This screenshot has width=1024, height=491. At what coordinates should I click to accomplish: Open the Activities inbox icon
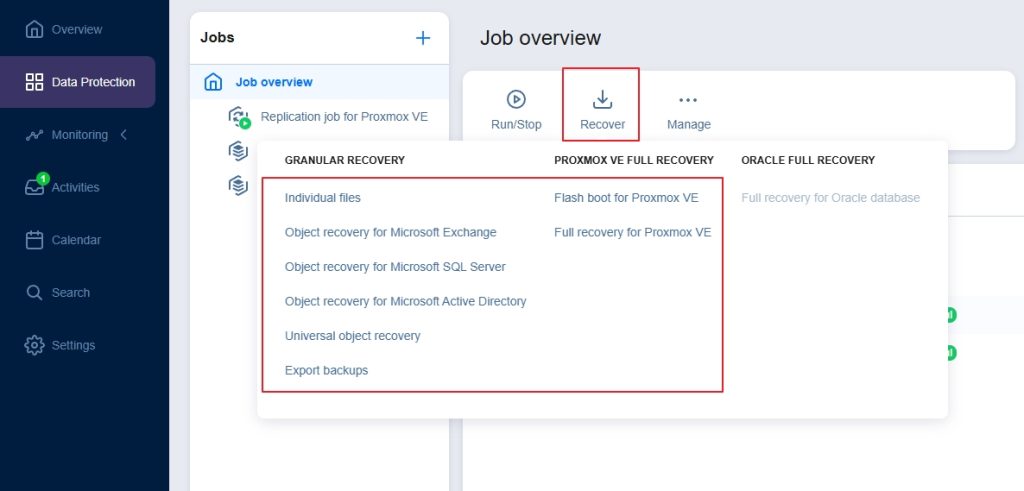point(34,187)
